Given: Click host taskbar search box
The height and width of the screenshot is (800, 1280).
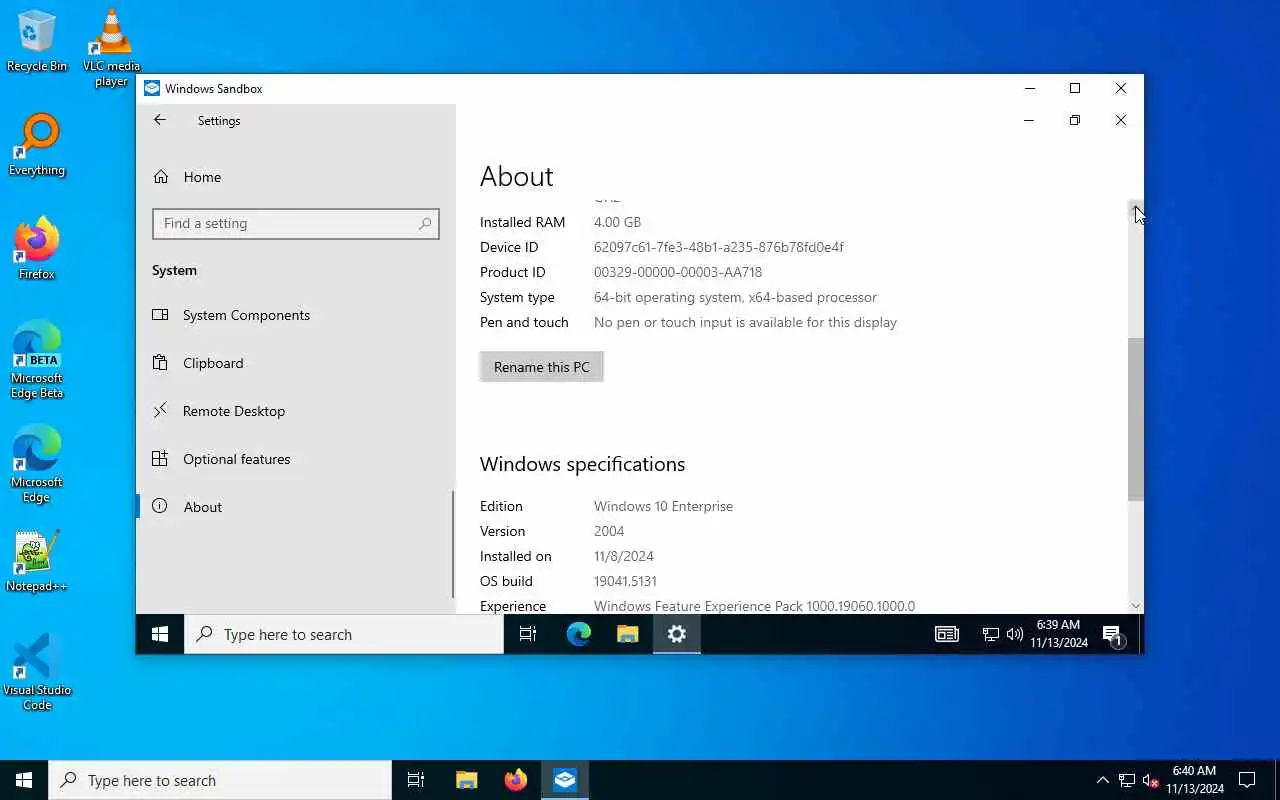Looking at the screenshot, I should [220, 780].
